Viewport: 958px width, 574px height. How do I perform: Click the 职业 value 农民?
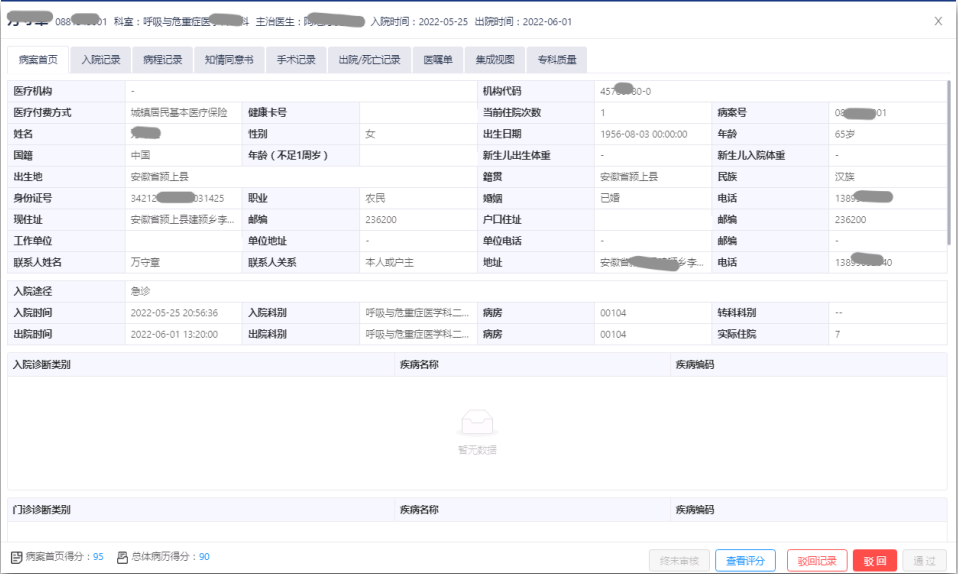click(375, 198)
